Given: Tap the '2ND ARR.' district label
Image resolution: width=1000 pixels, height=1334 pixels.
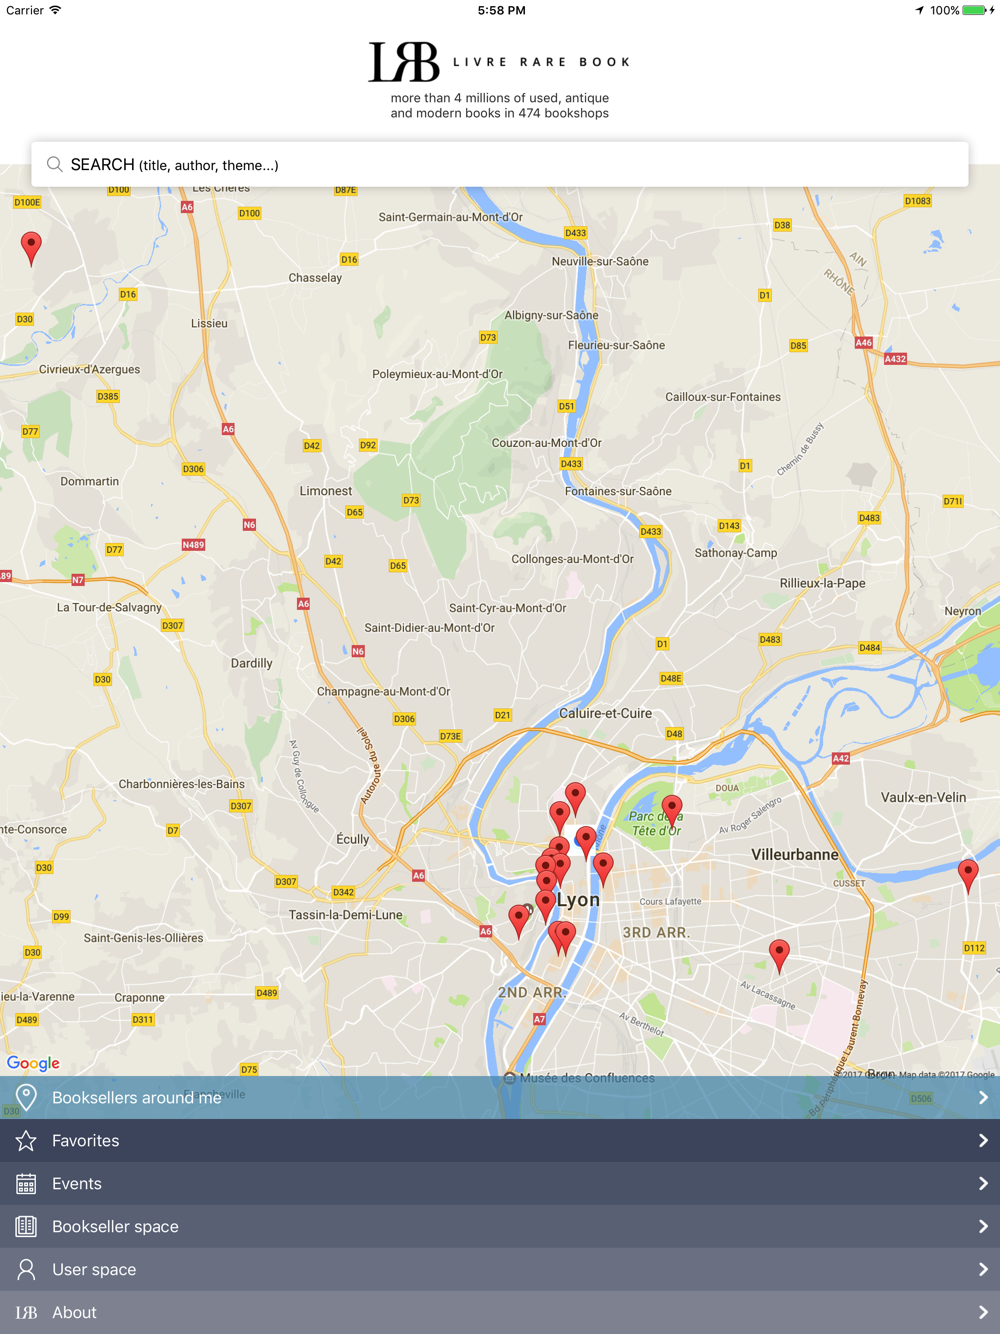Looking at the screenshot, I should [532, 993].
